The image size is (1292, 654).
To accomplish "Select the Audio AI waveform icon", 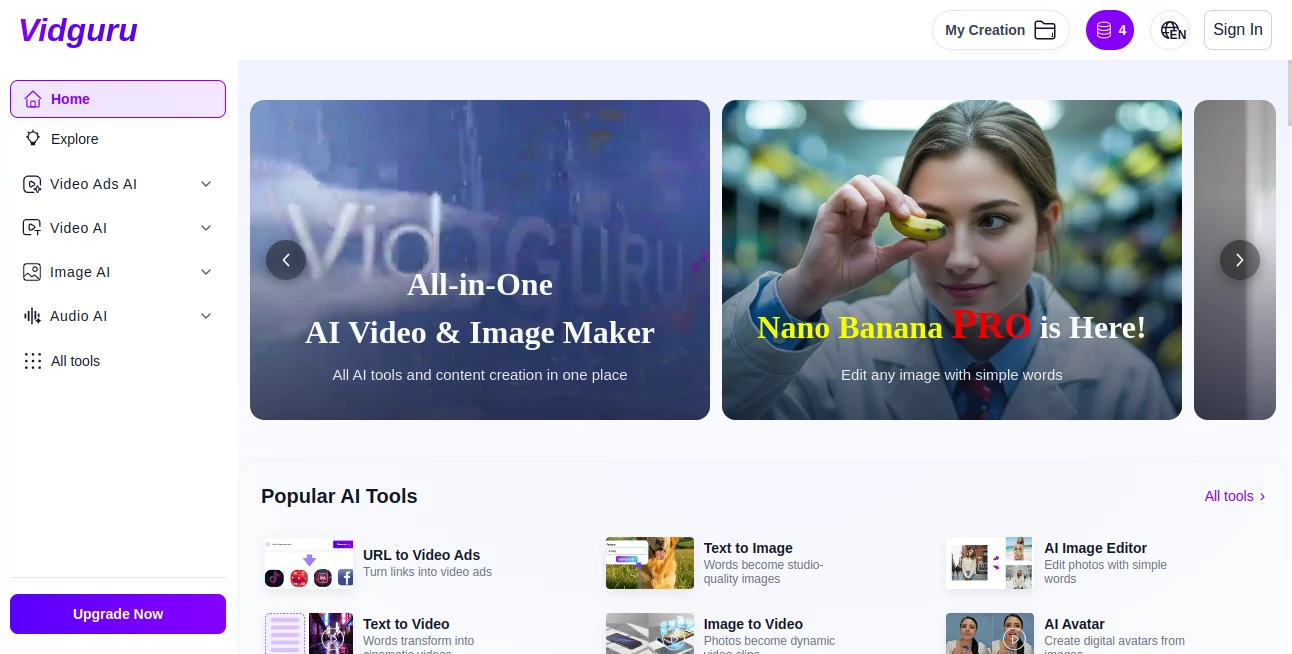I will click(x=31, y=316).
